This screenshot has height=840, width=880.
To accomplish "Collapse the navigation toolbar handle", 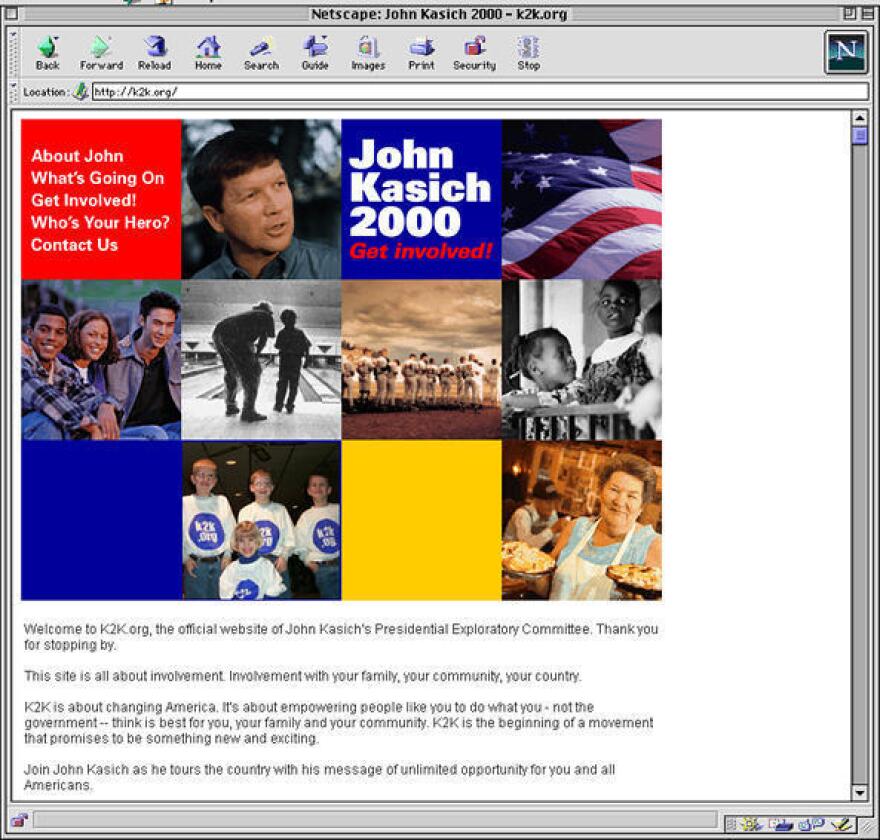I will click(x=13, y=52).
